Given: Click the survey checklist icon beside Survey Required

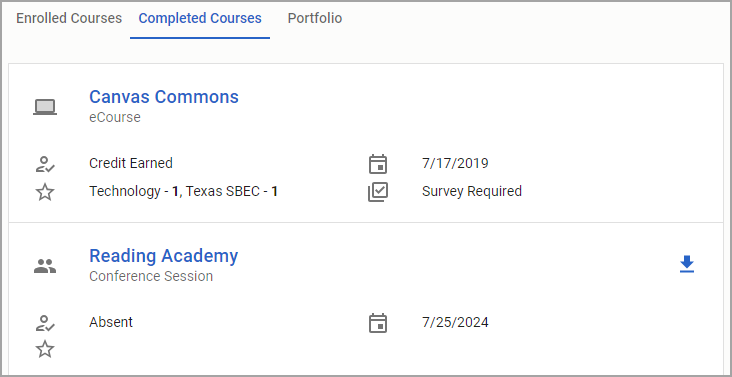Looking at the screenshot, I should 378,192.
